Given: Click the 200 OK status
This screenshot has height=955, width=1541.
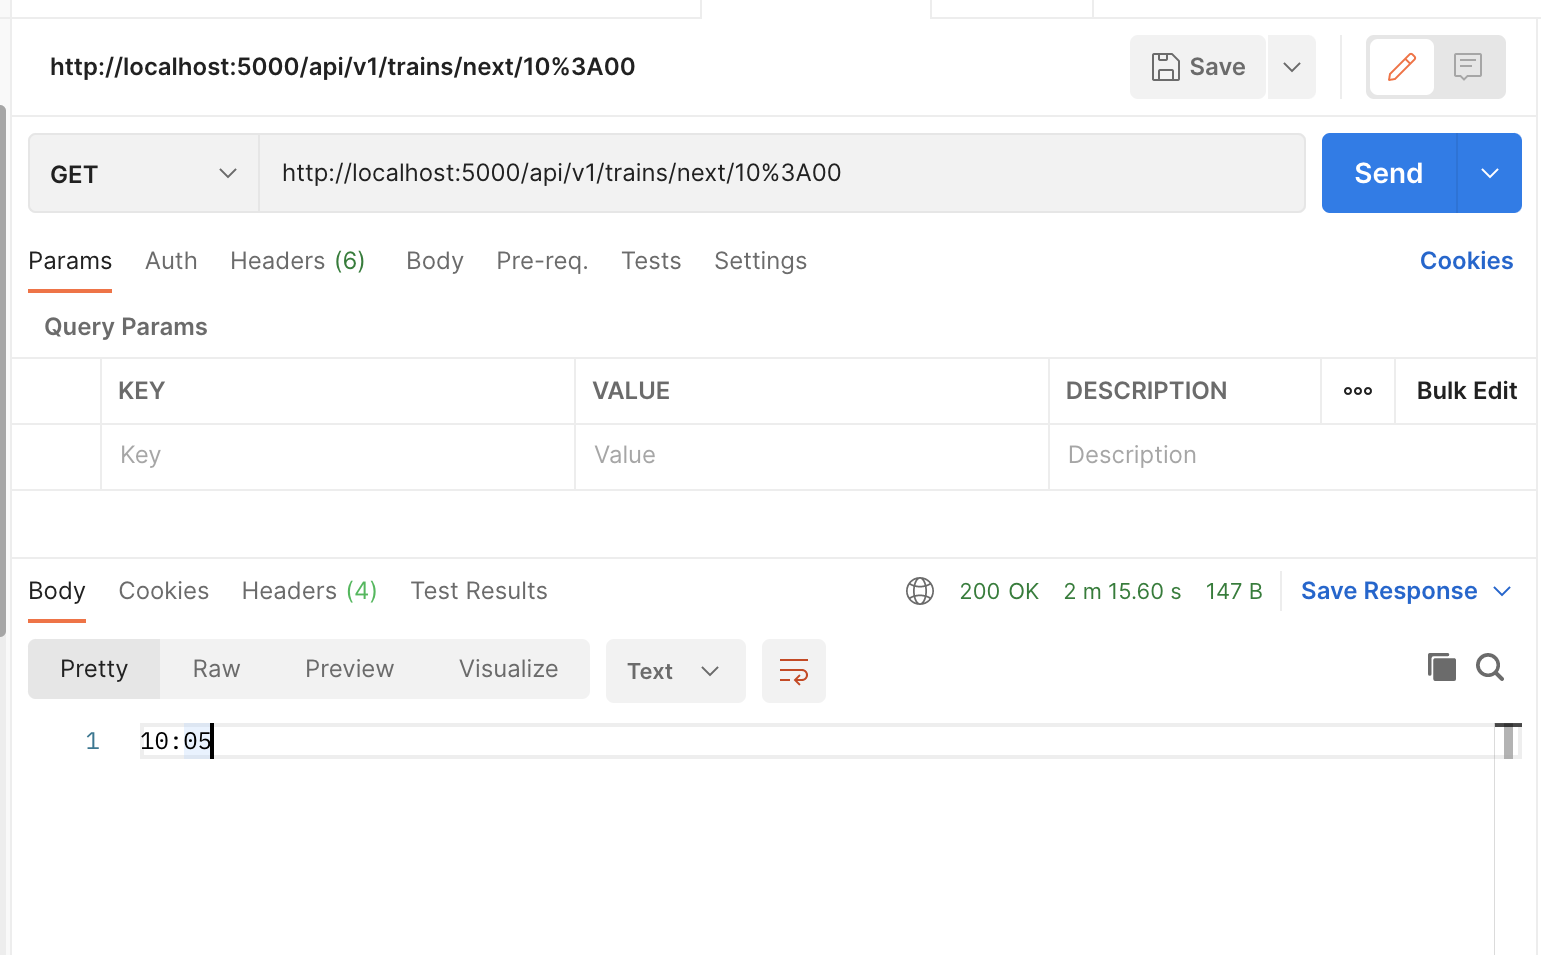Looking at the screenshot, I should click(999, 592).
